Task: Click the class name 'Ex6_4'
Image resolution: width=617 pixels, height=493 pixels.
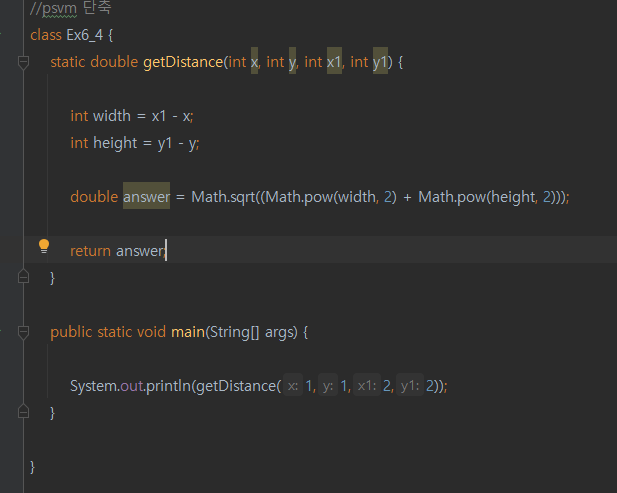Action: [x=85, y=35]
